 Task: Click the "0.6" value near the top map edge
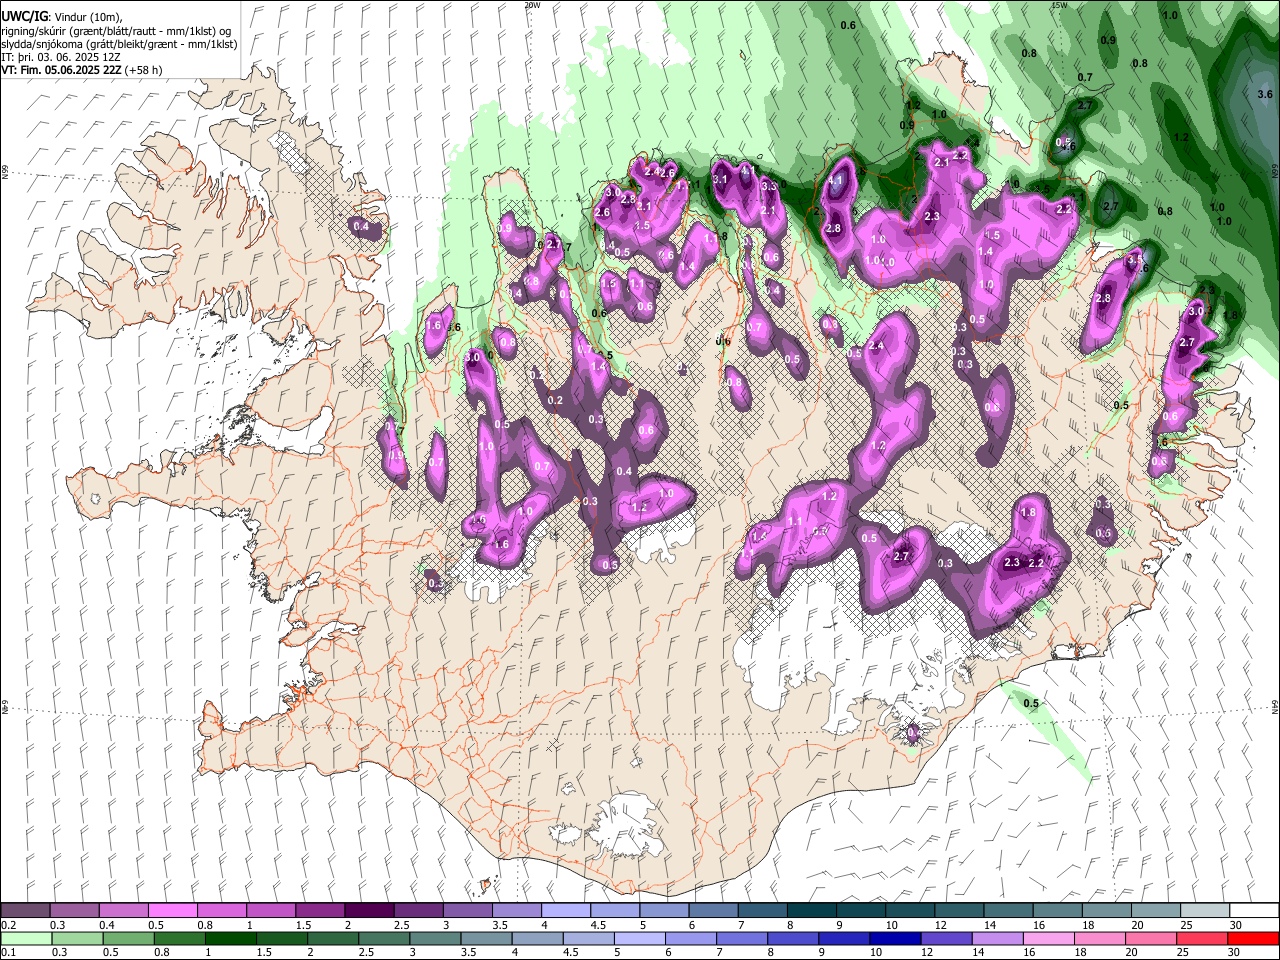[x=848, y=25]
